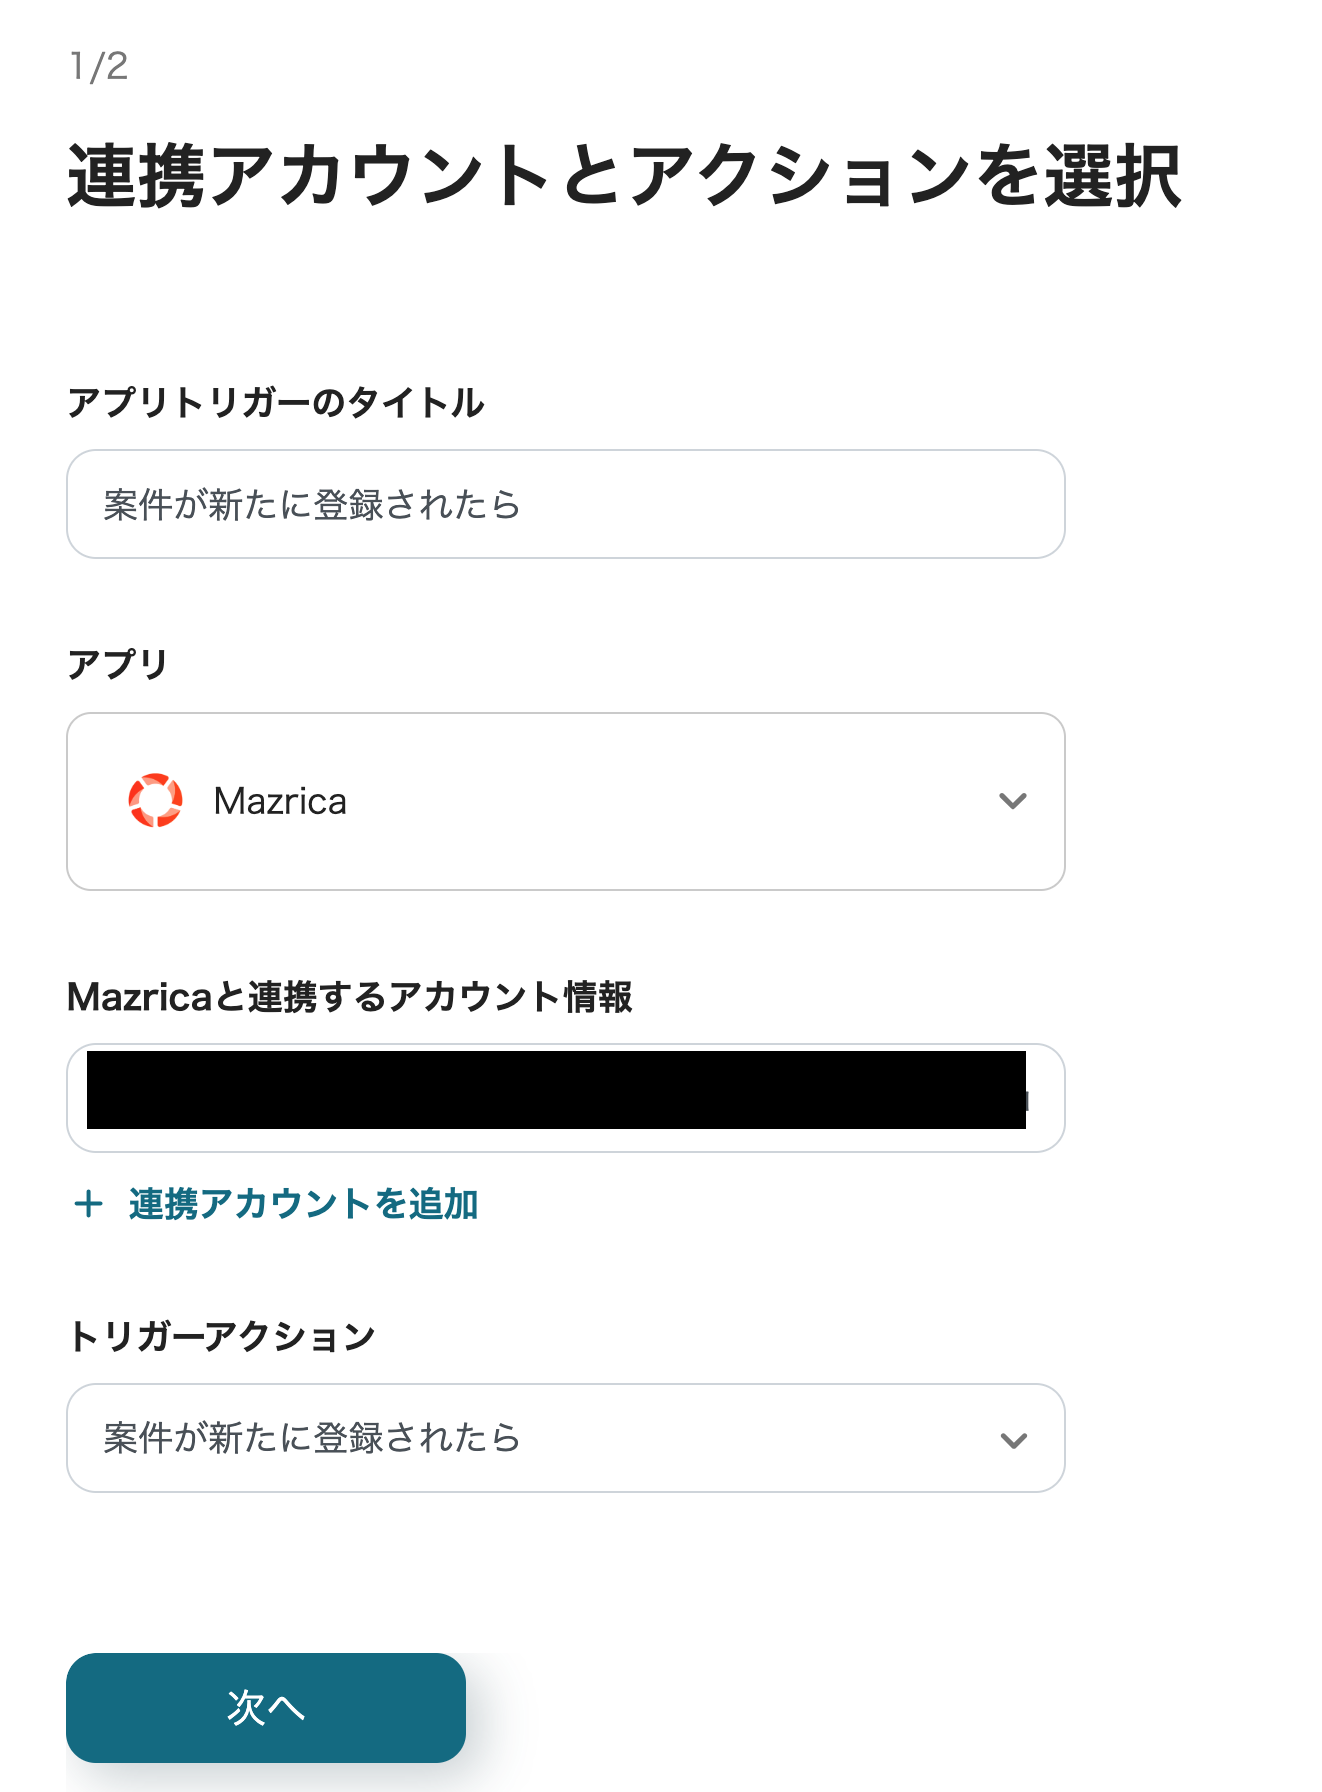The width and height of the screenshot is (1322, 1792).
Task: Click the chevron on the トリガーアクション selector
Action: (1013, 1438)
